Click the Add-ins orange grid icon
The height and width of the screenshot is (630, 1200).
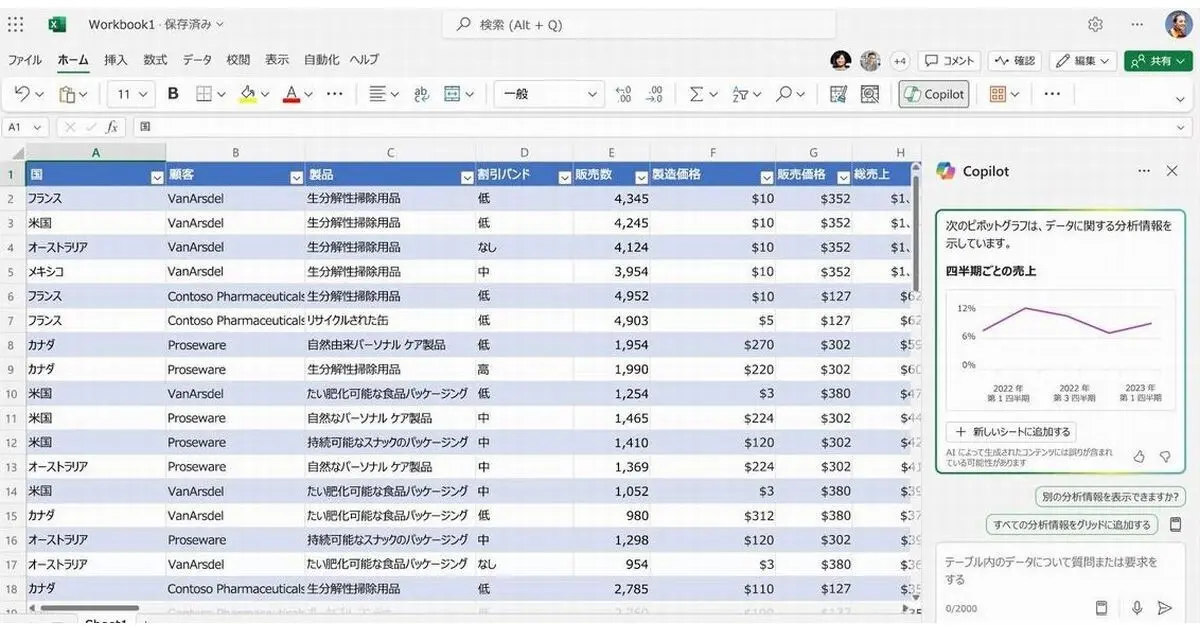pyautogui.click(x=997, y=94)
